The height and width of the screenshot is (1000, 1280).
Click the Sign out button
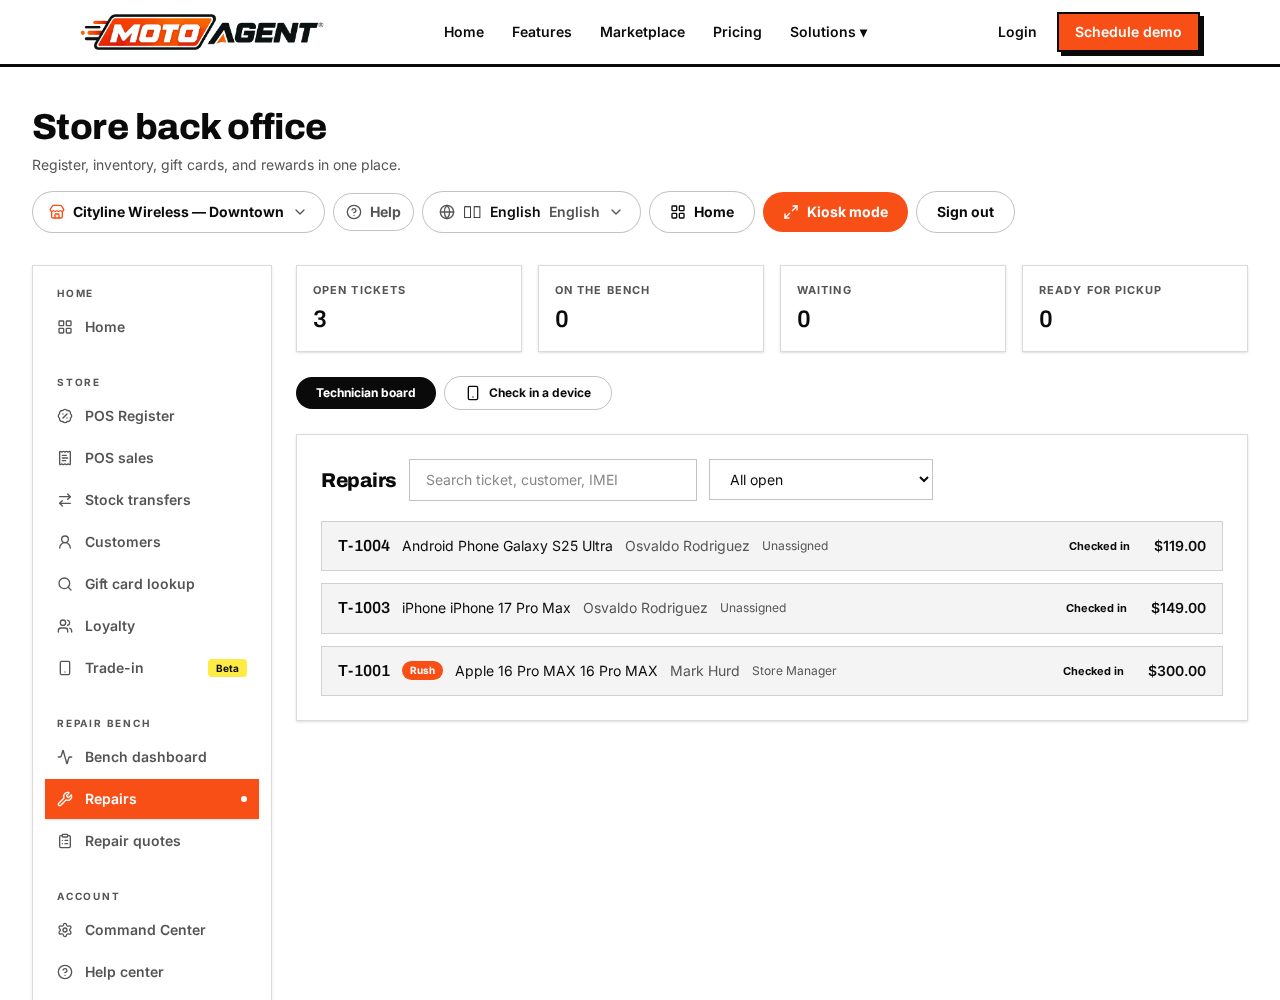pyautogui.click(x=965, y=212)
